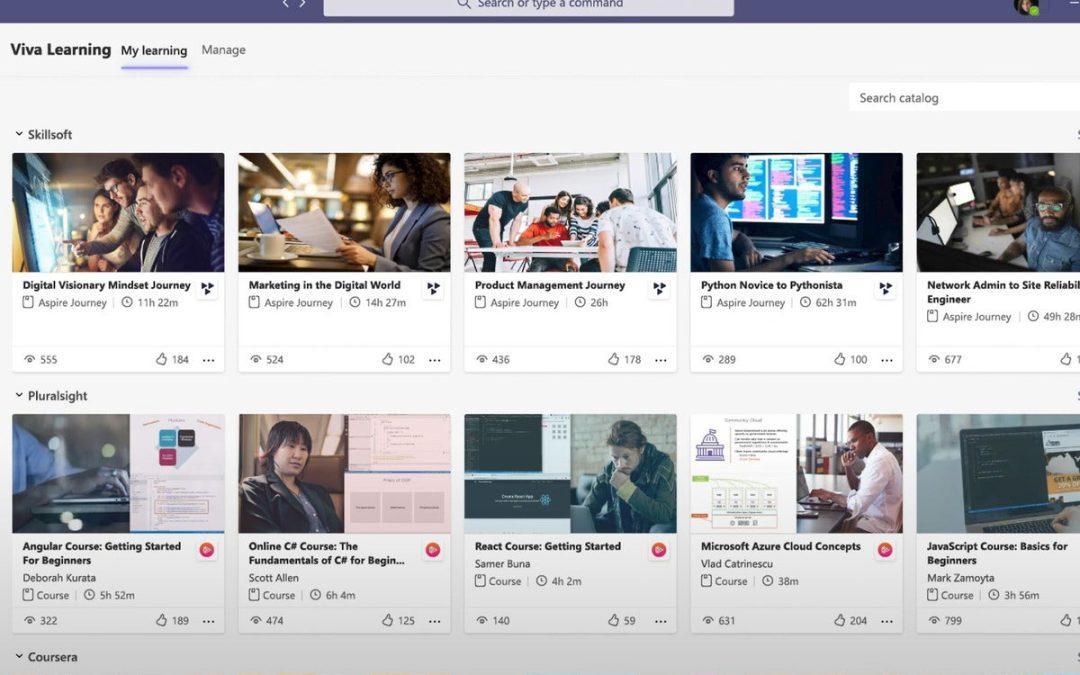Click the Digital Visionary Mindset Journey thumbnail
Screen dimensions: 1080x675
pyautogui.click(x=118, y=212)
